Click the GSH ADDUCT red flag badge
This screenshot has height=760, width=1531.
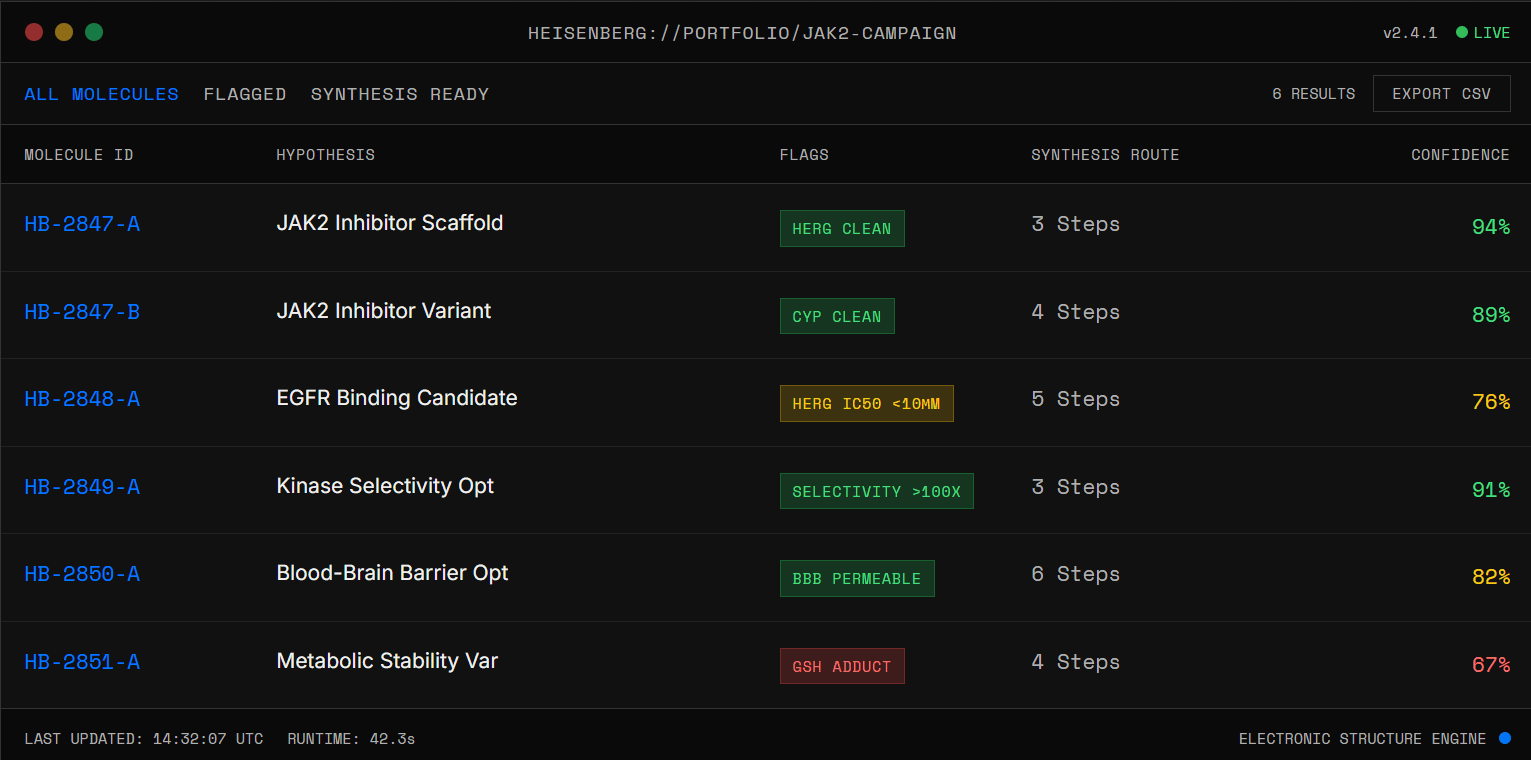coord(842,667)
